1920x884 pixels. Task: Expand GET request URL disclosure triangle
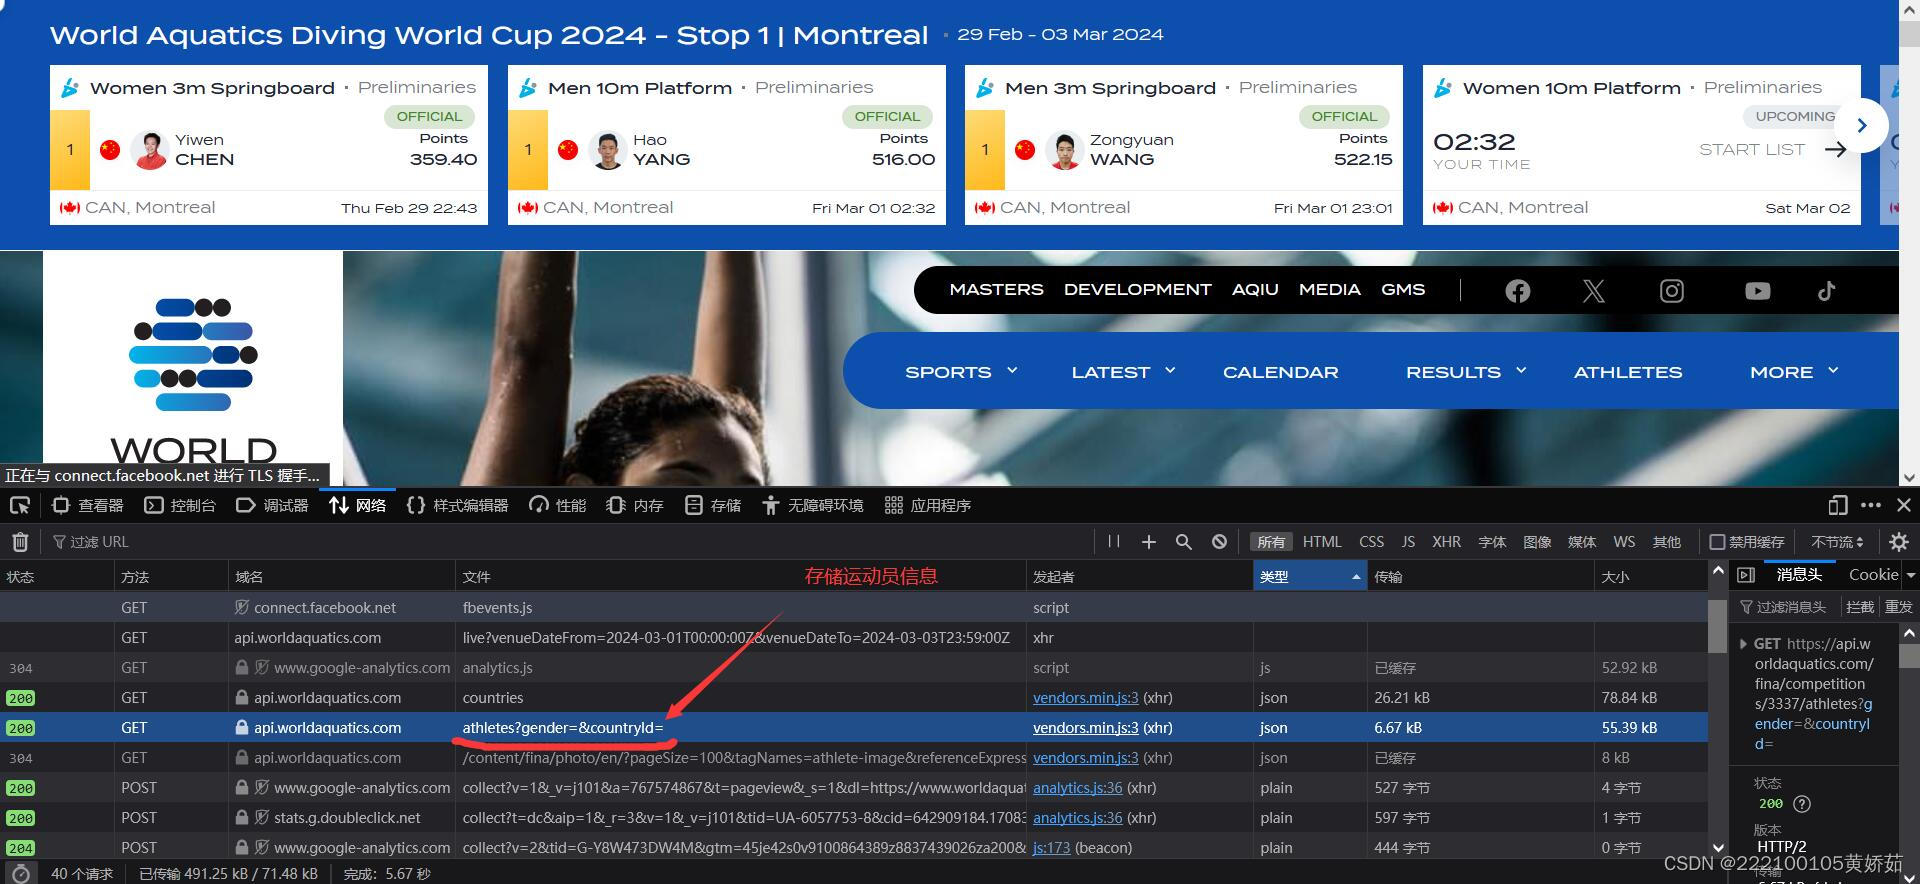1744,644
